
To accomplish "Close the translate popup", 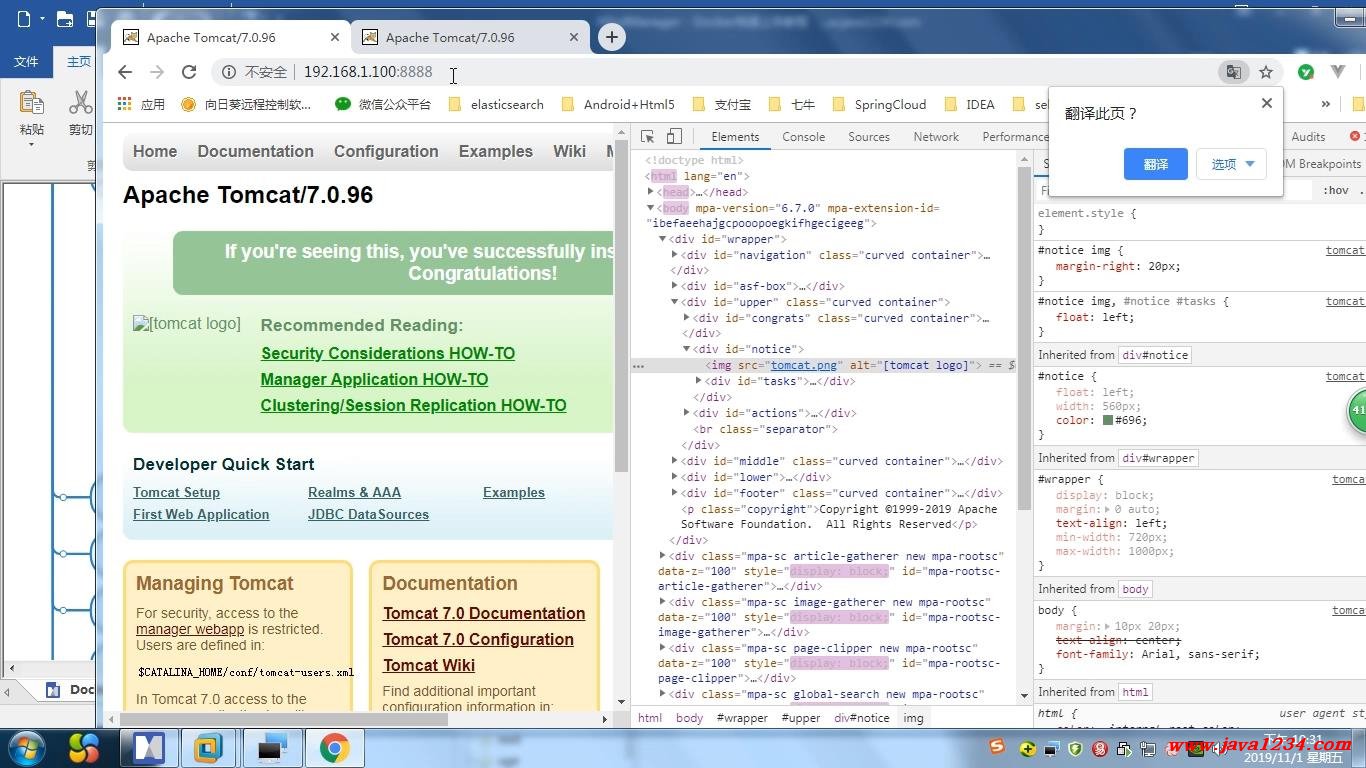I will tap(1267, 103).
